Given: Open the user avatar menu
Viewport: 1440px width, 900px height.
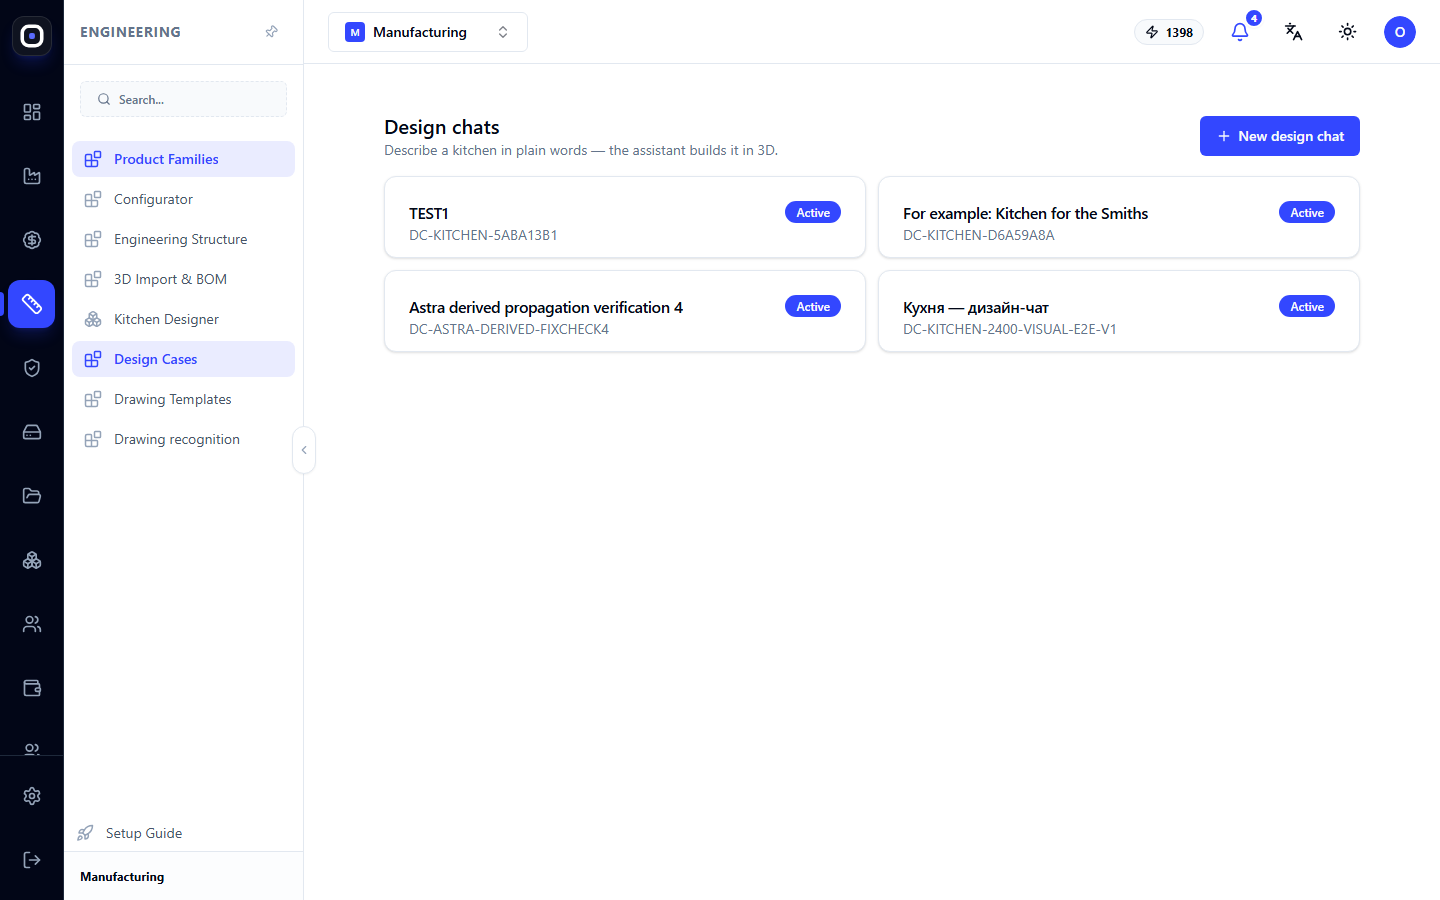Looking at the screenshot, I should coord(1400,32).
